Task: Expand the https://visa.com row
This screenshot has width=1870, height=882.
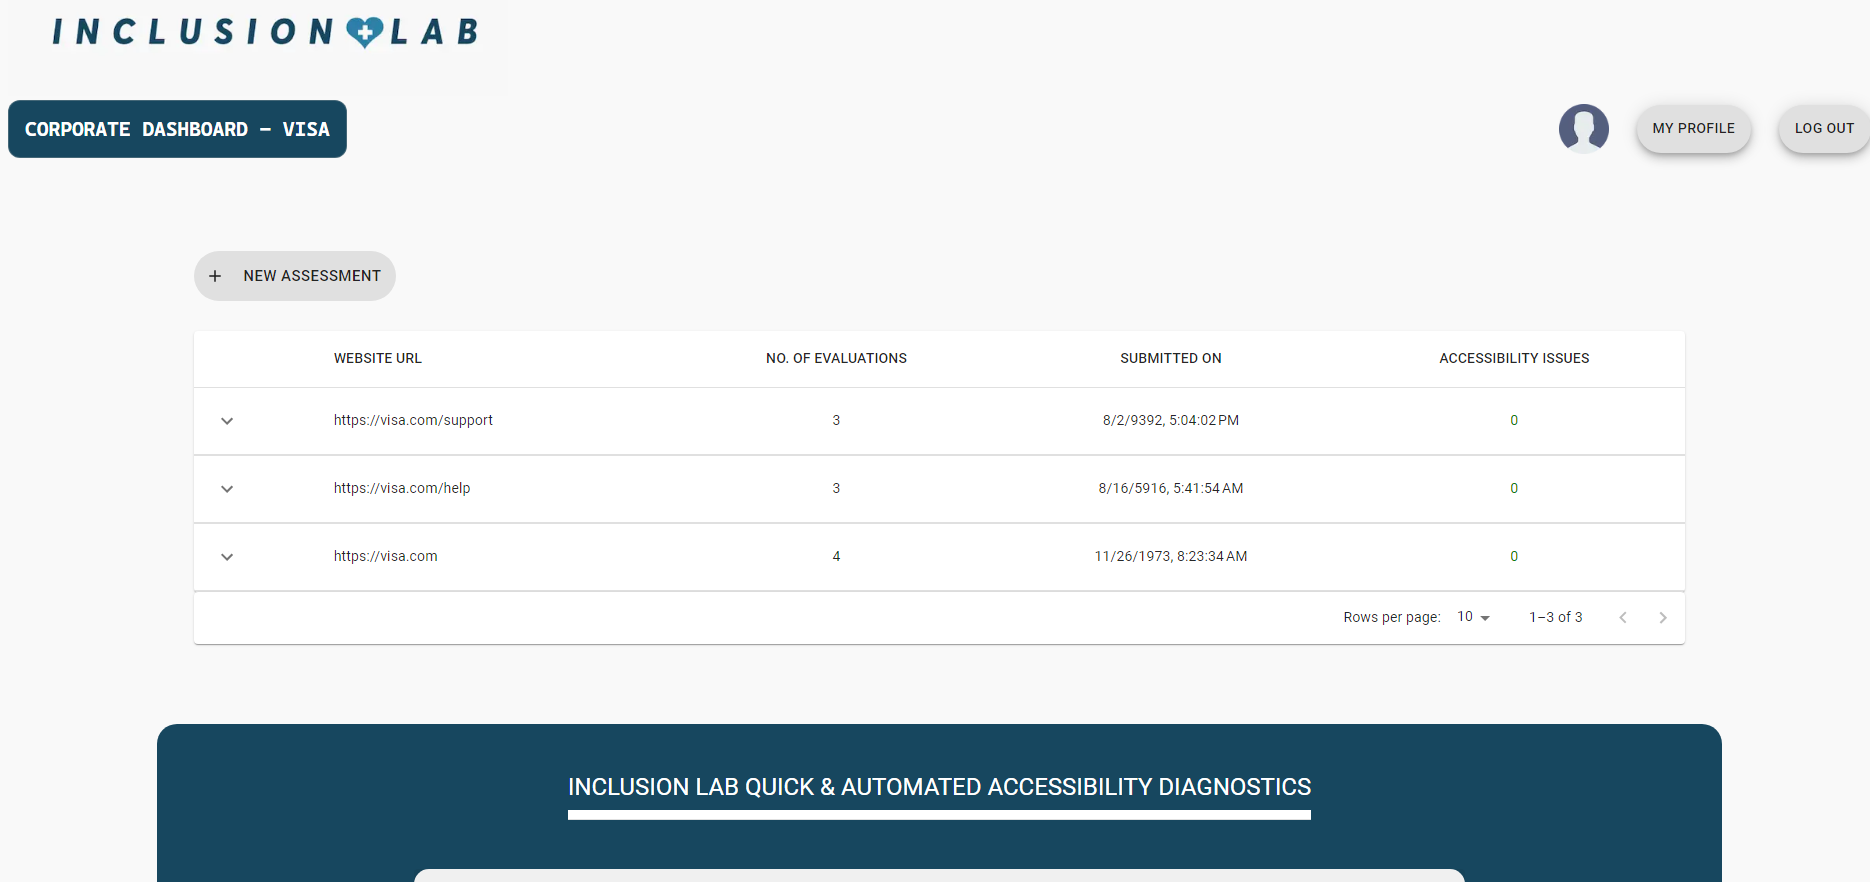Action: [227, 557]
